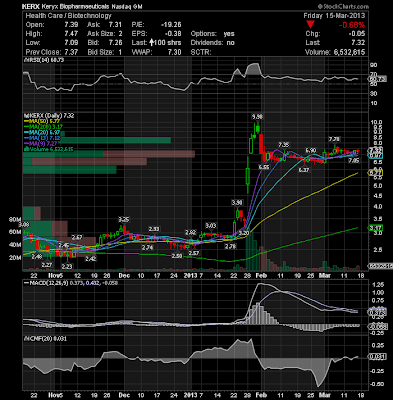The width and height of the screenshot is (393, 400).
Task: Click the Low value "7.09"
Action: [71, 43]
